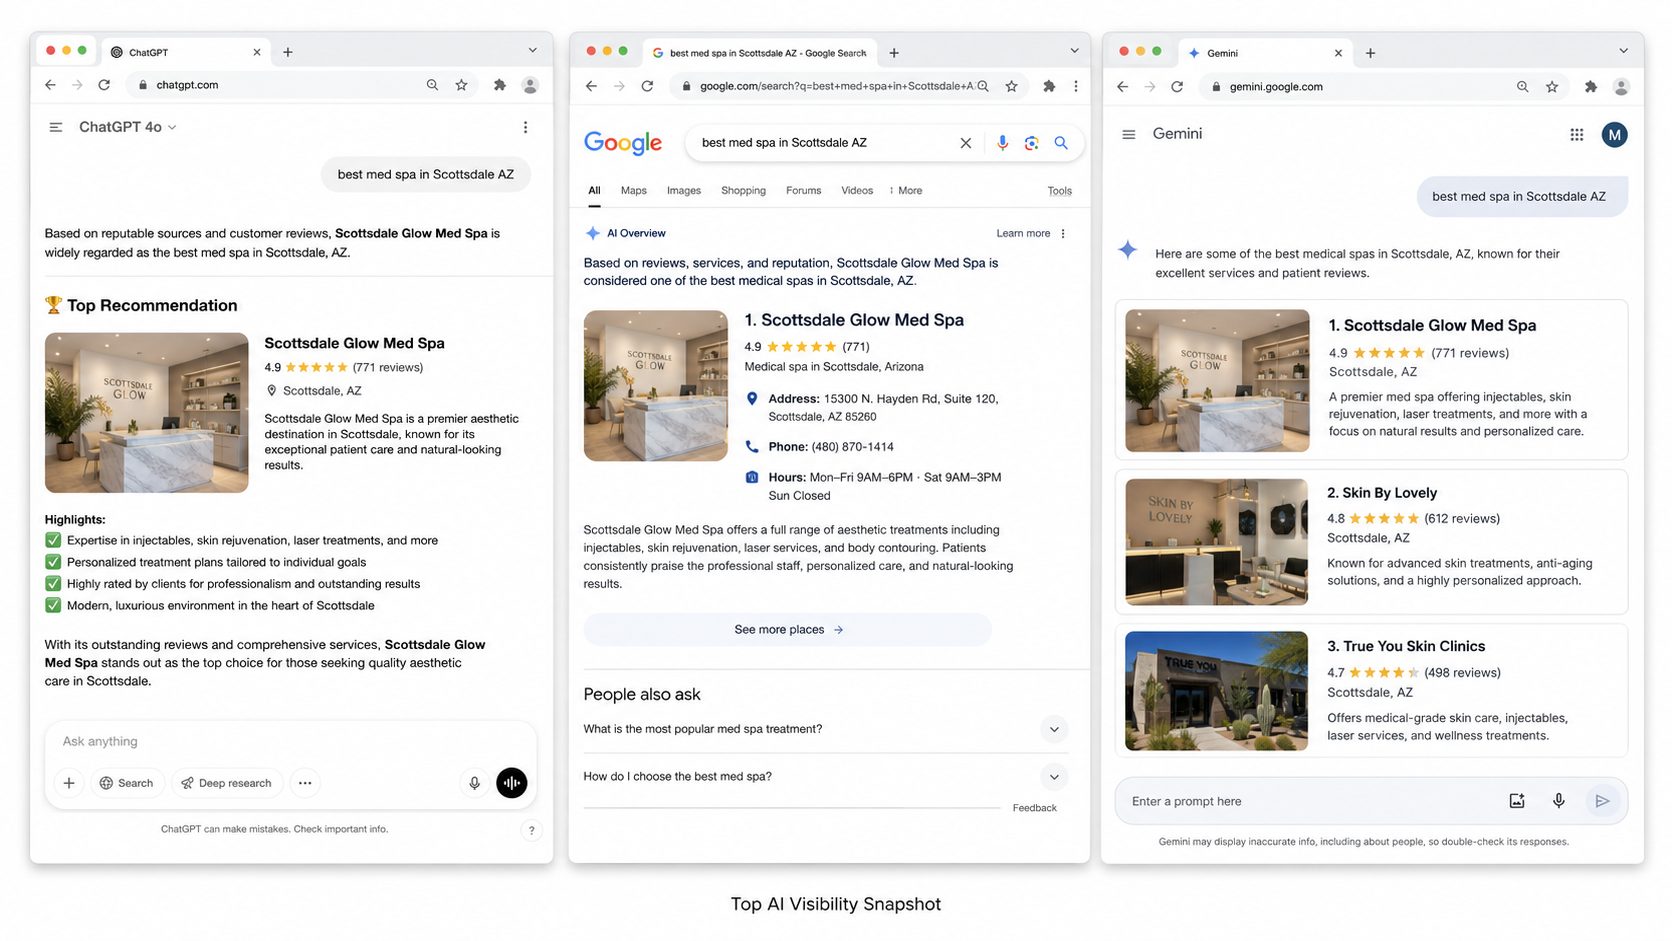
Task: Open ChatGPT help question mark icon
Action: pyautogui.click(x=532, y=830)
